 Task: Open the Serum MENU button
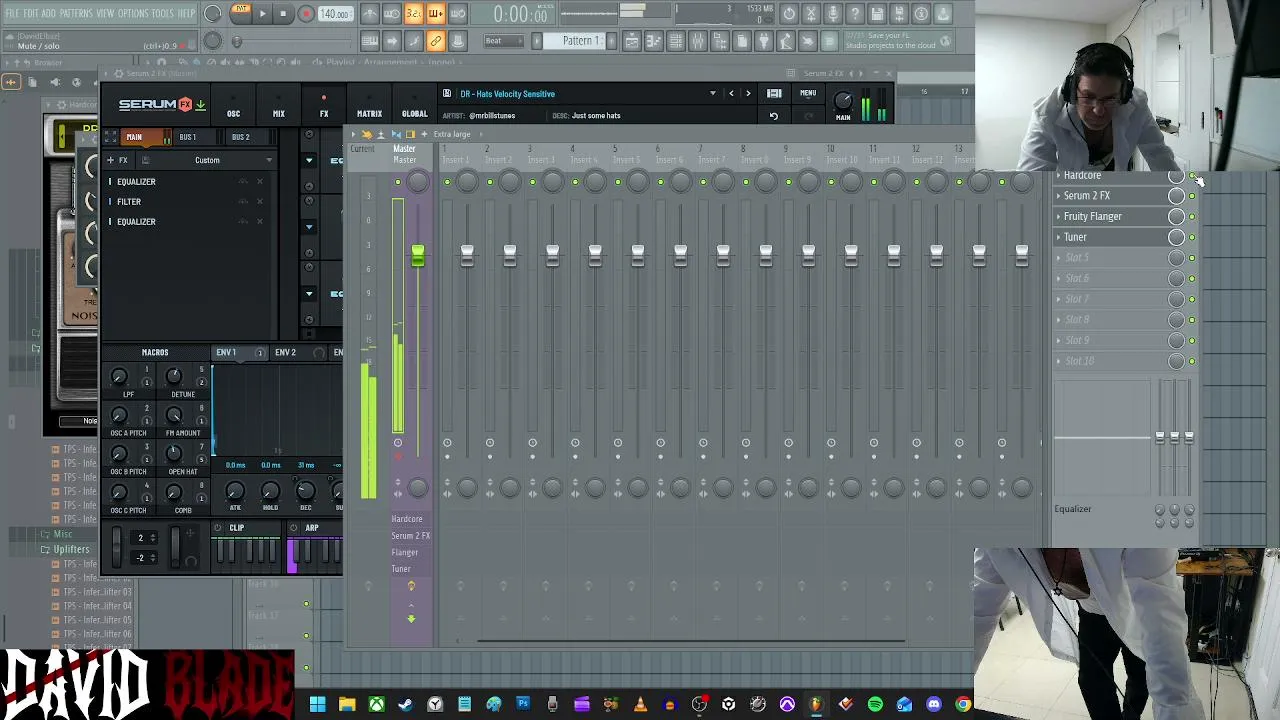click(x=808, y=94)
